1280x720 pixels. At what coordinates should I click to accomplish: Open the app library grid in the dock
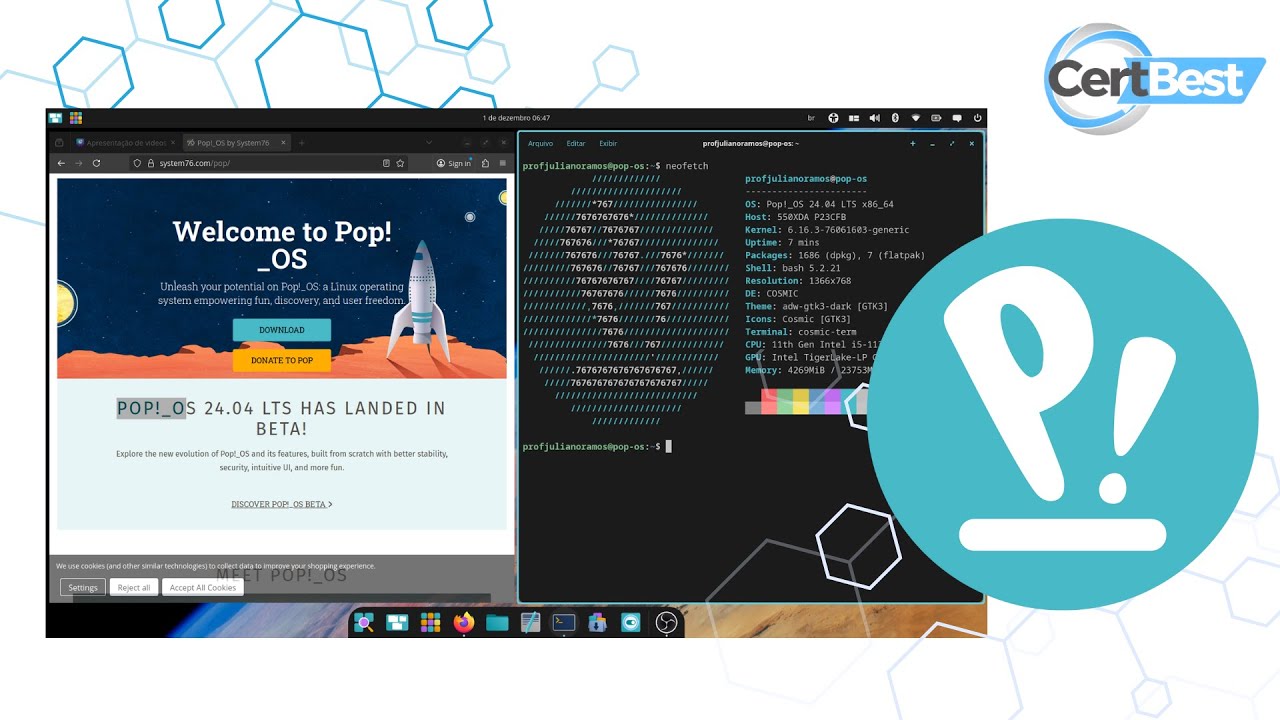click(430, 623)
